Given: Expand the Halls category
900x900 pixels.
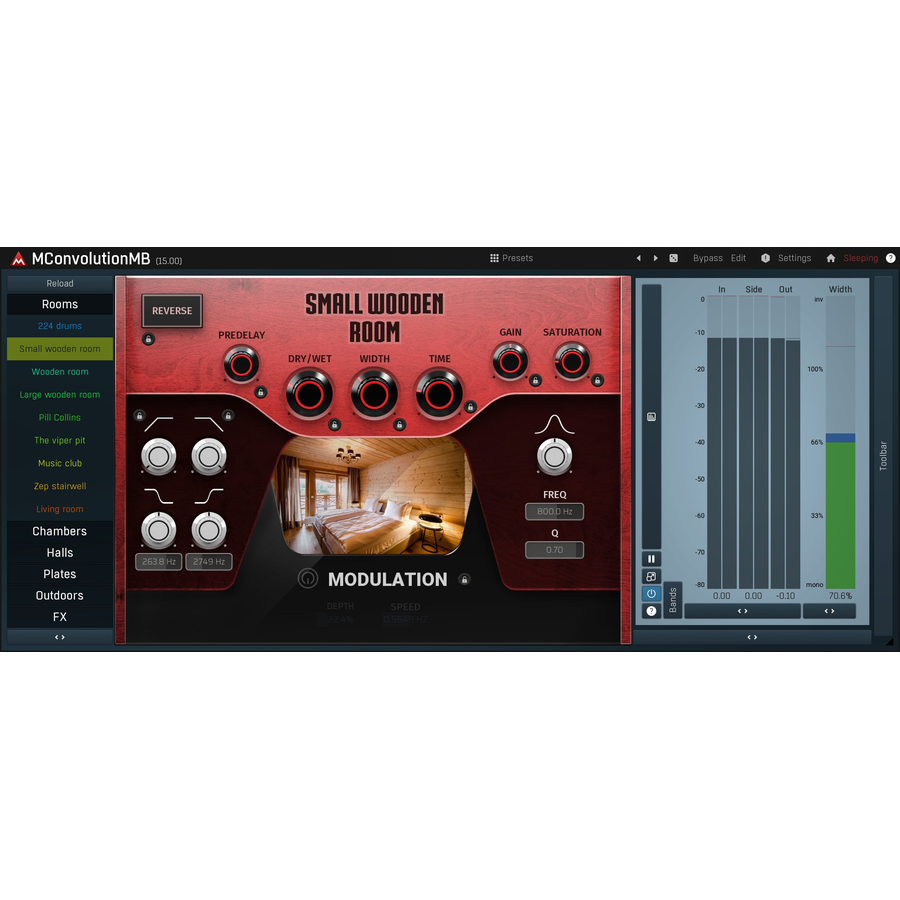Looking at the screenshot, I should click(x=60, y=553).
